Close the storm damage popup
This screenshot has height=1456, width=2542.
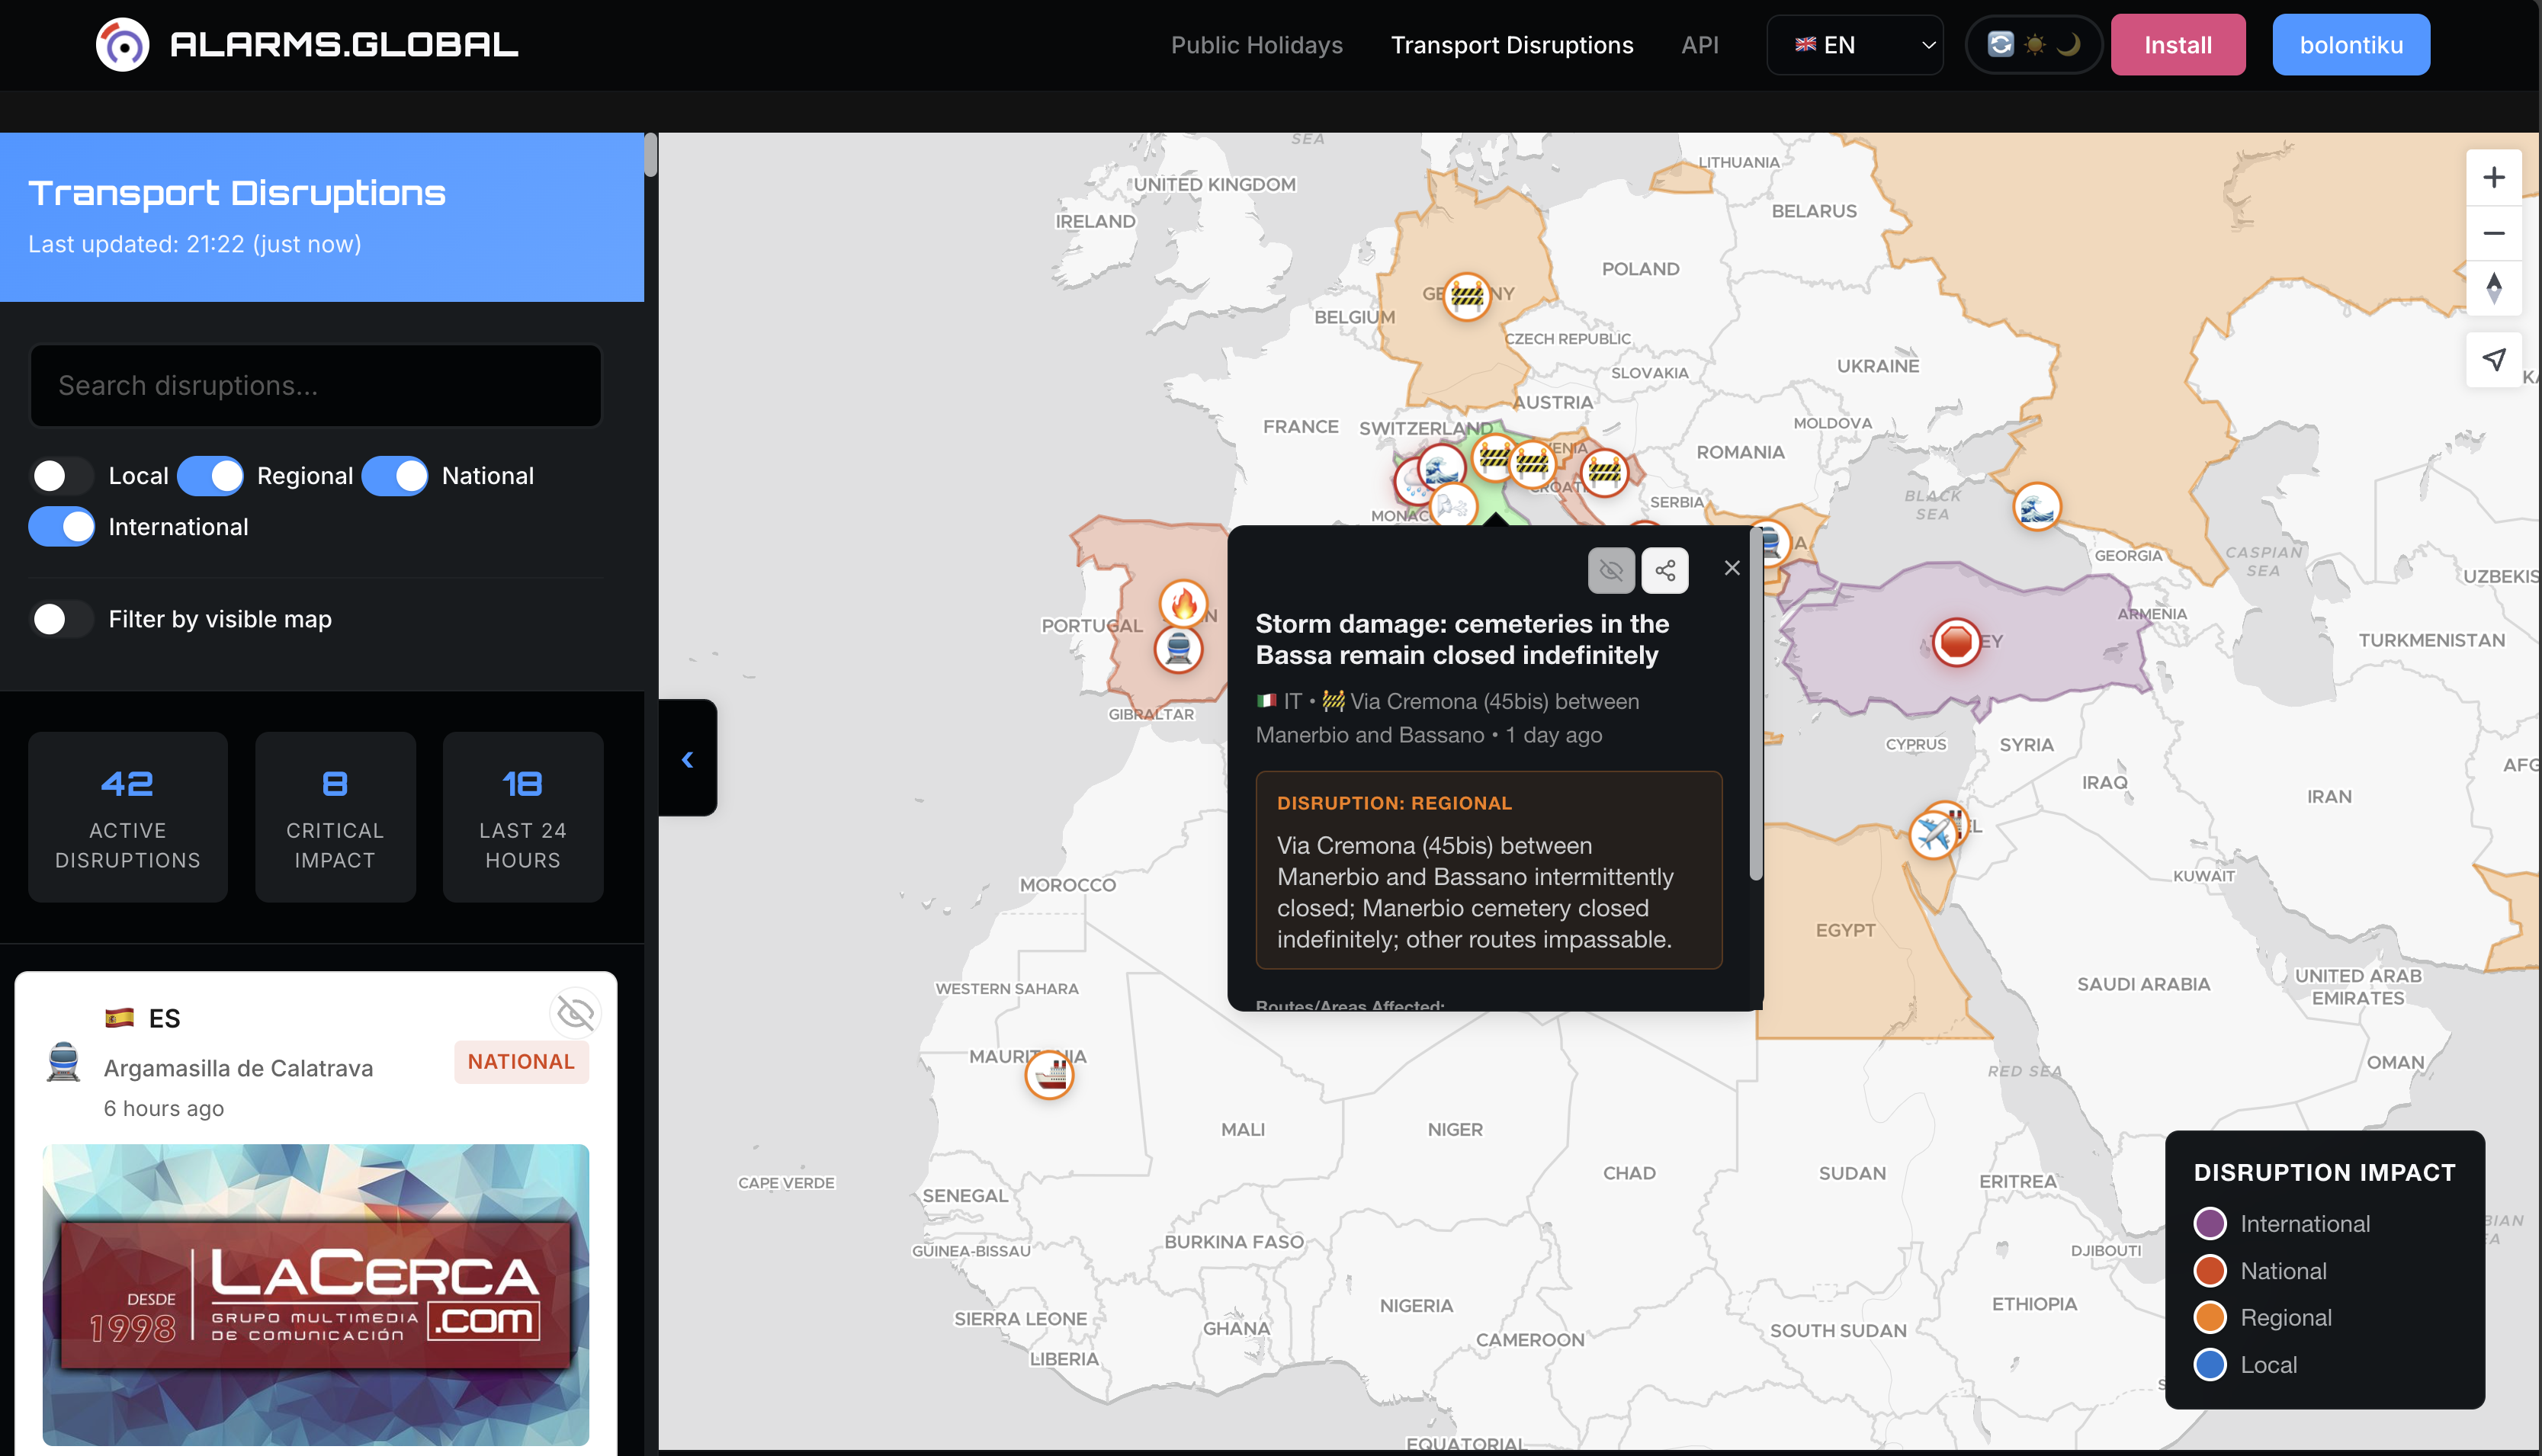pos(1732,568)
